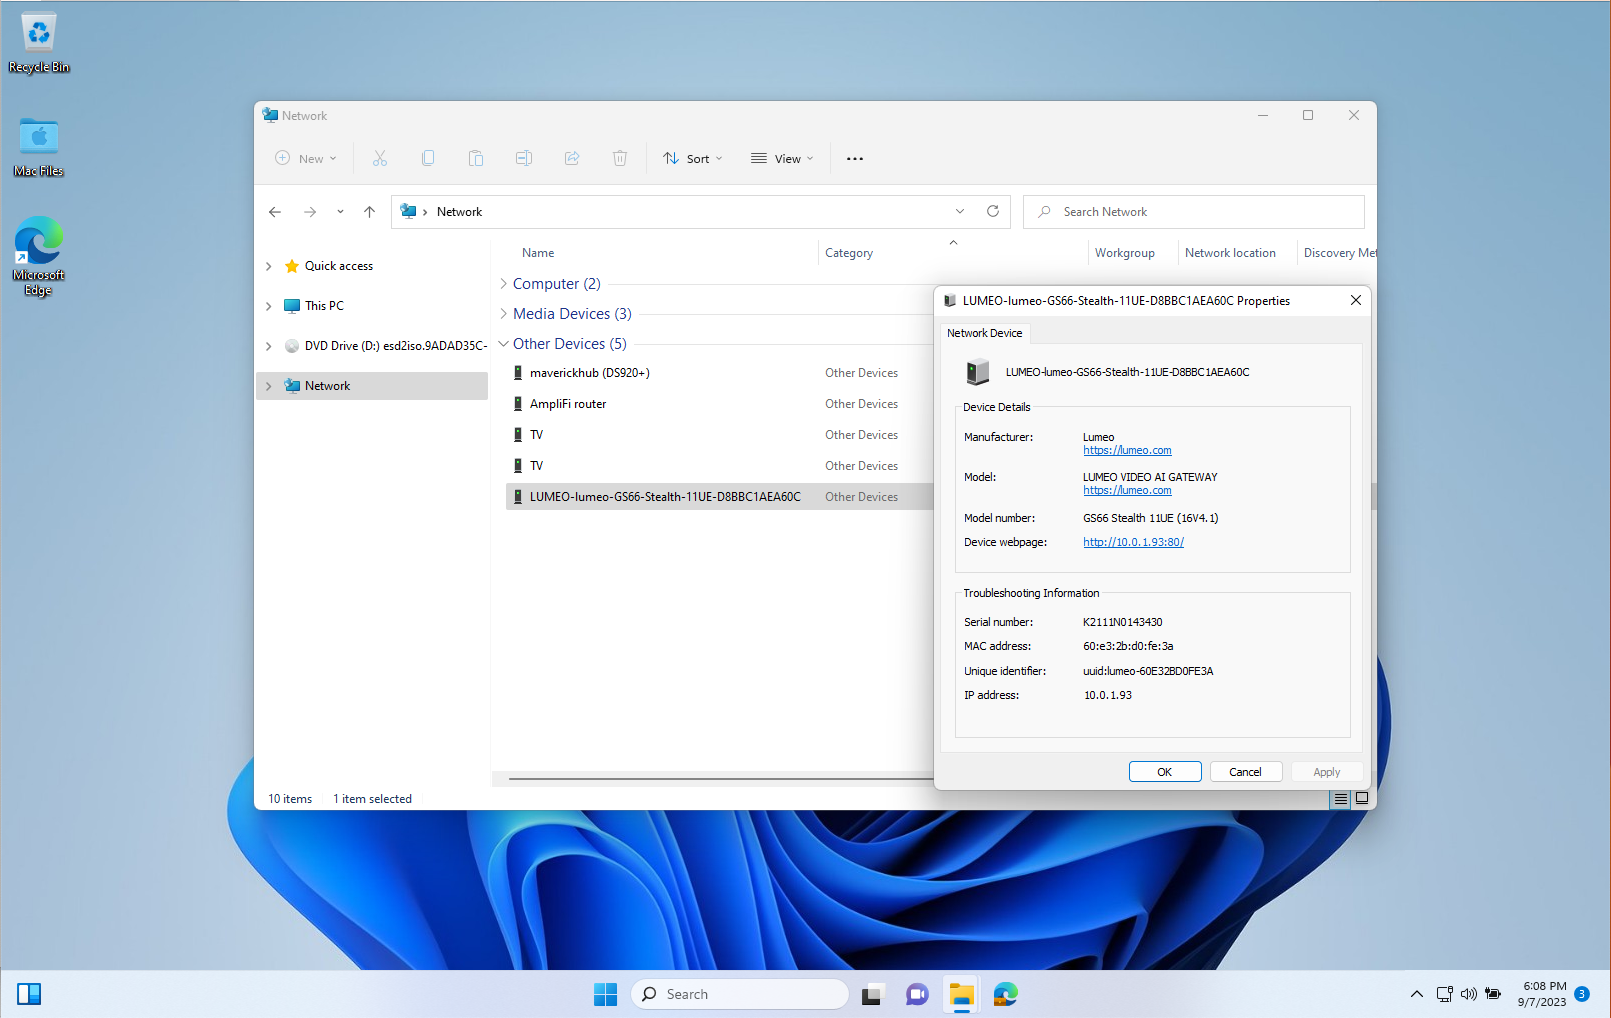The height and width of the screenshot is (1018, 1611).
Task: Select the Network Device tab
Action: click(984, 333)
